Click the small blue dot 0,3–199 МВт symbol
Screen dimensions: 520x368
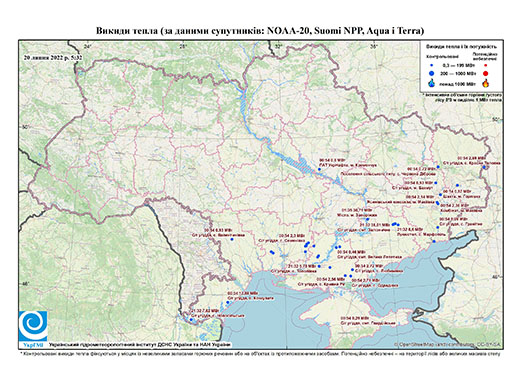(x=432, y=66)
